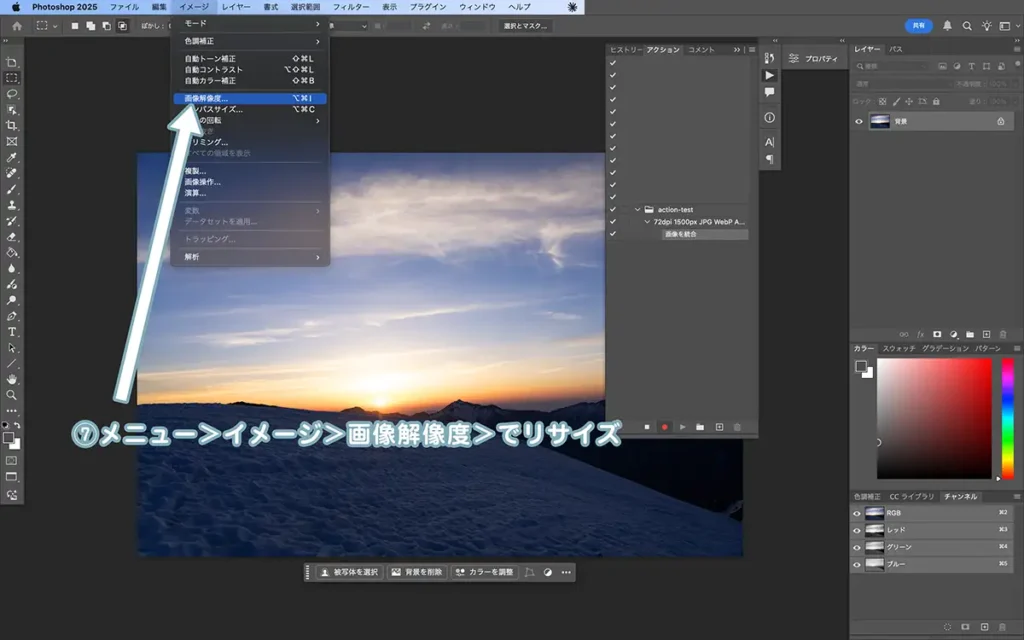Viewport: 1024px width, 640px height.
Task: Switch to the ヒストリー tab
Action: [x=625, y=49]
